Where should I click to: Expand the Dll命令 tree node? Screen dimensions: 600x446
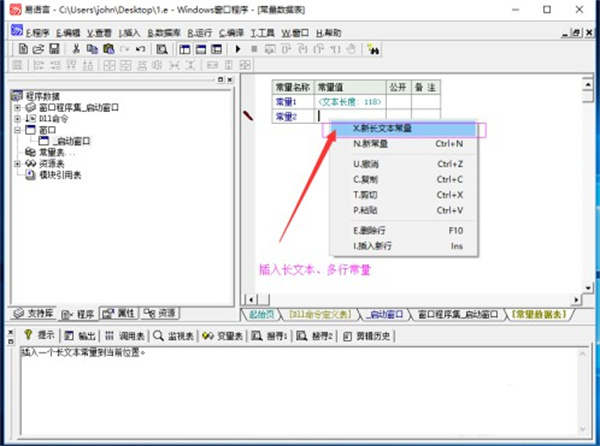click(x=17, y=119)
